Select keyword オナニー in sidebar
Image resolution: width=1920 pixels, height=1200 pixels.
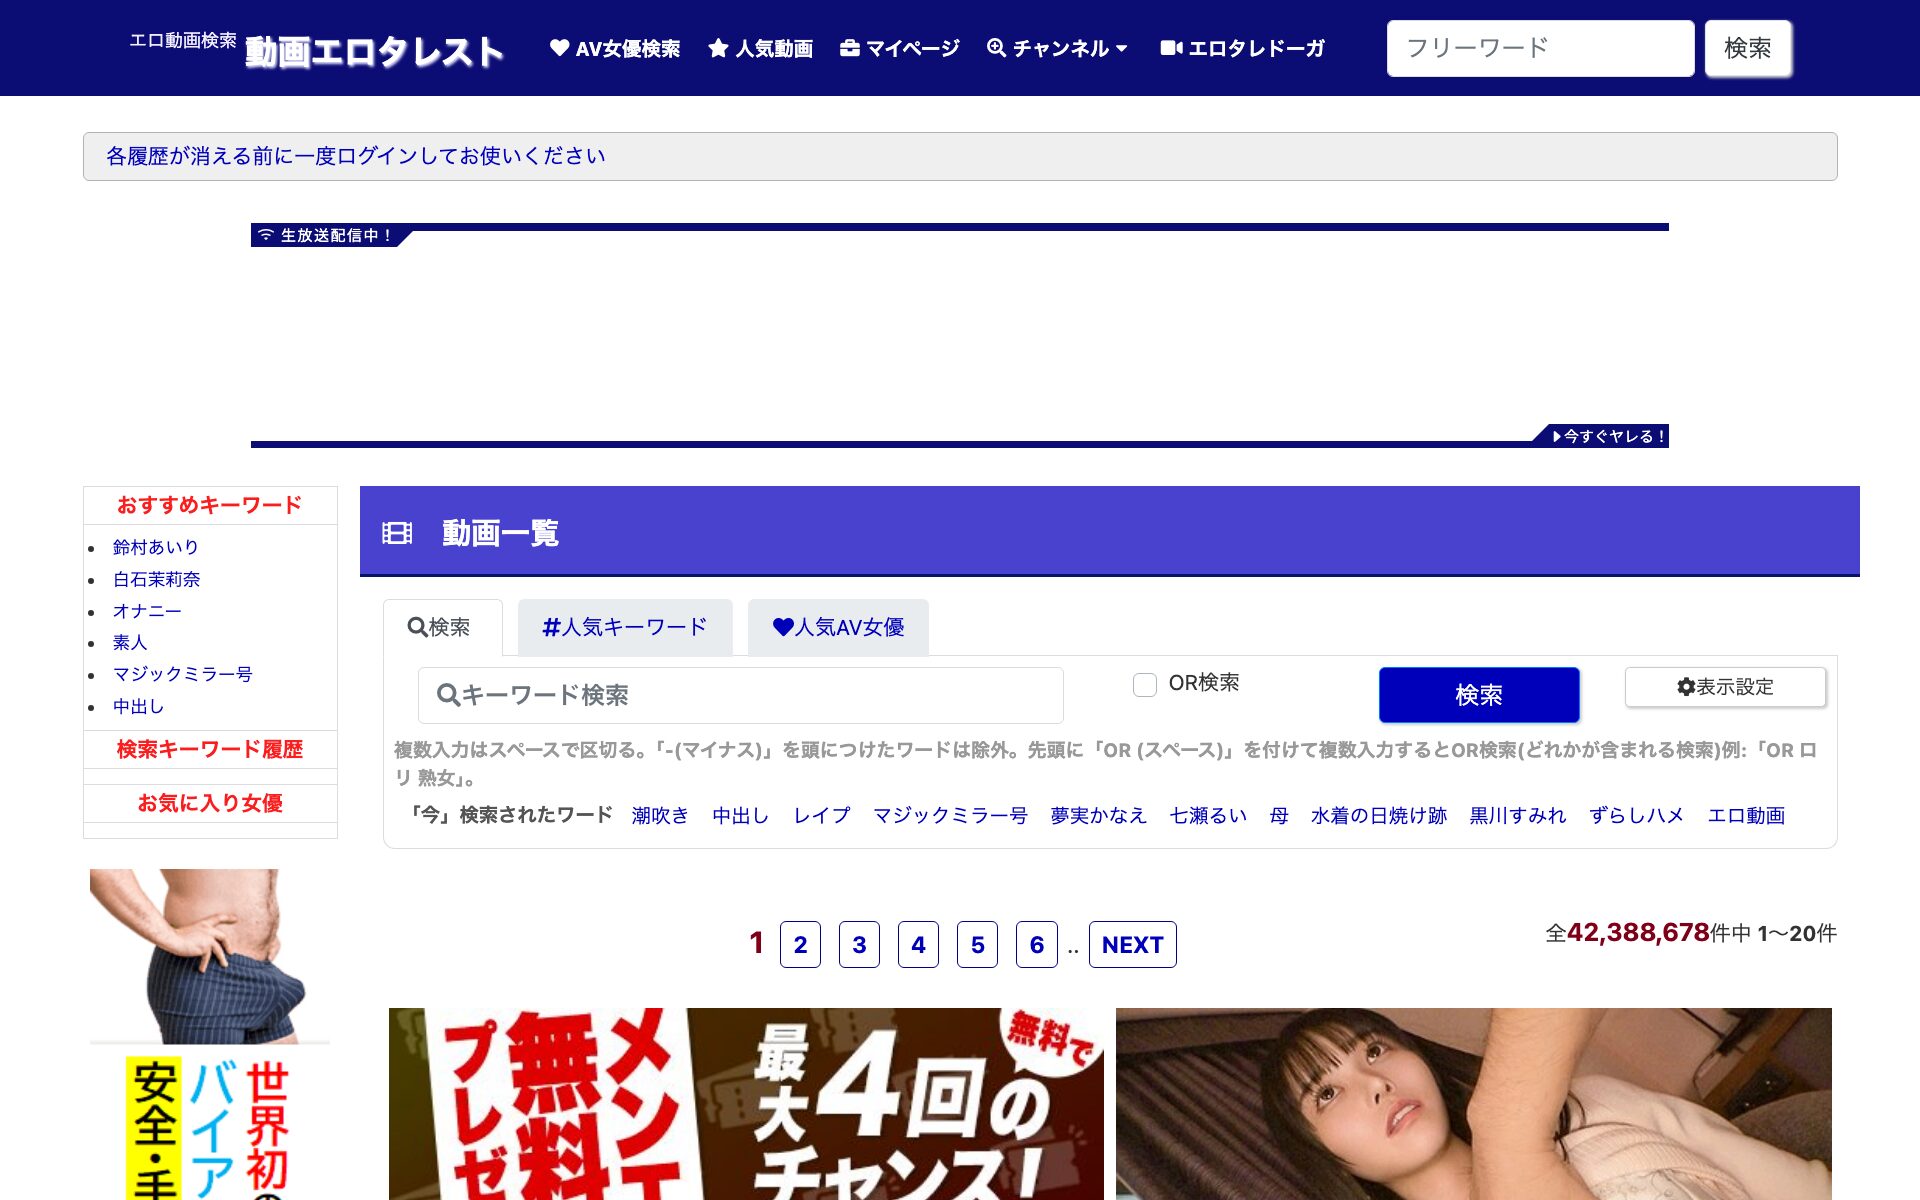pos(147,611)
